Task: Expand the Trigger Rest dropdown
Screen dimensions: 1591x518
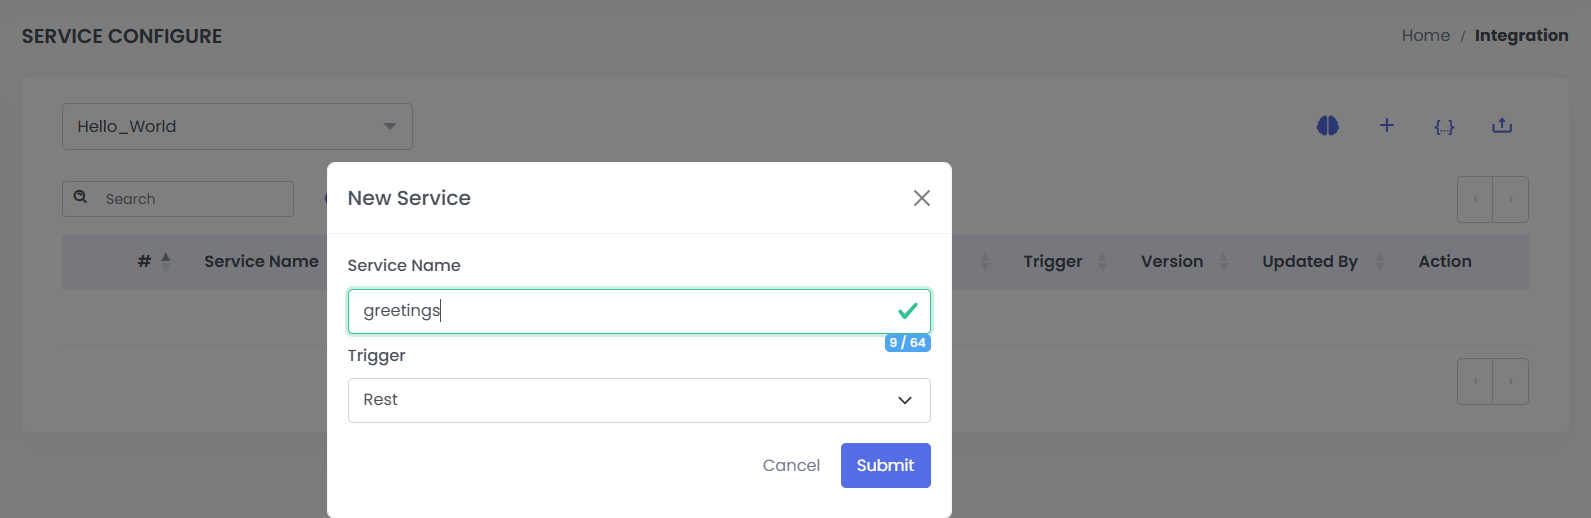Action: coord(639,400)
